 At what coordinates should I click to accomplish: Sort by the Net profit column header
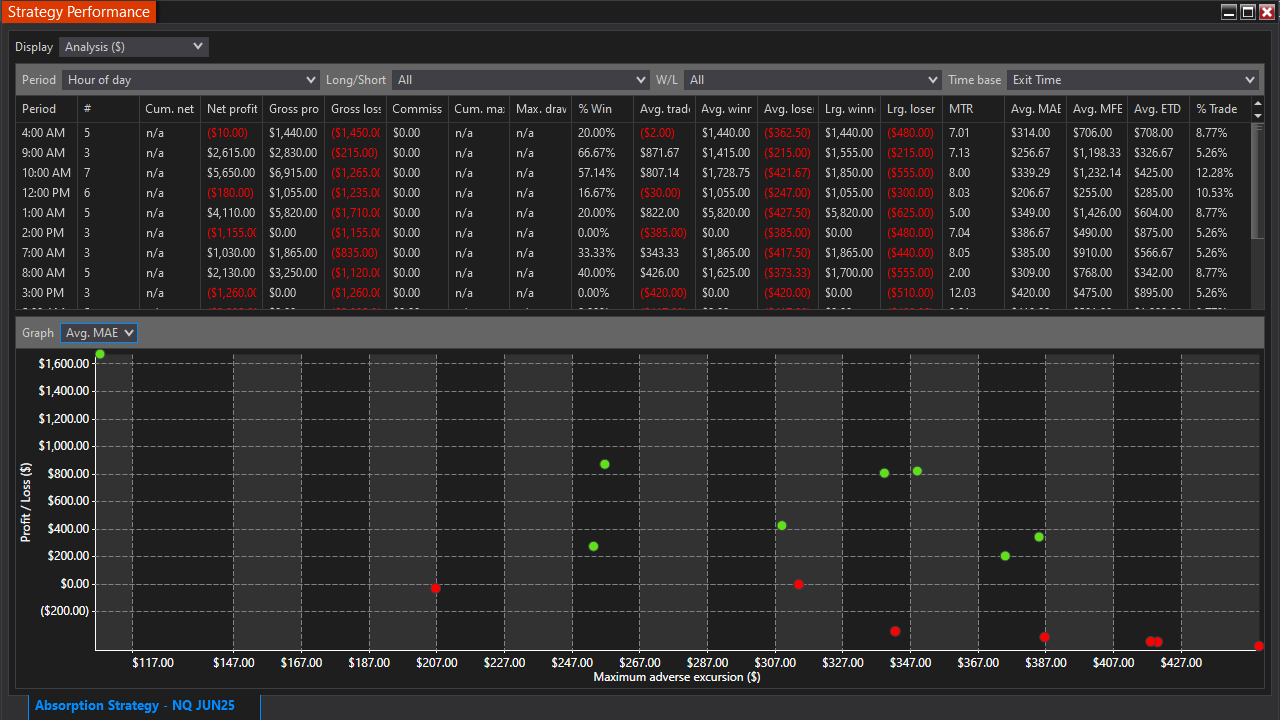coord(232,109)
